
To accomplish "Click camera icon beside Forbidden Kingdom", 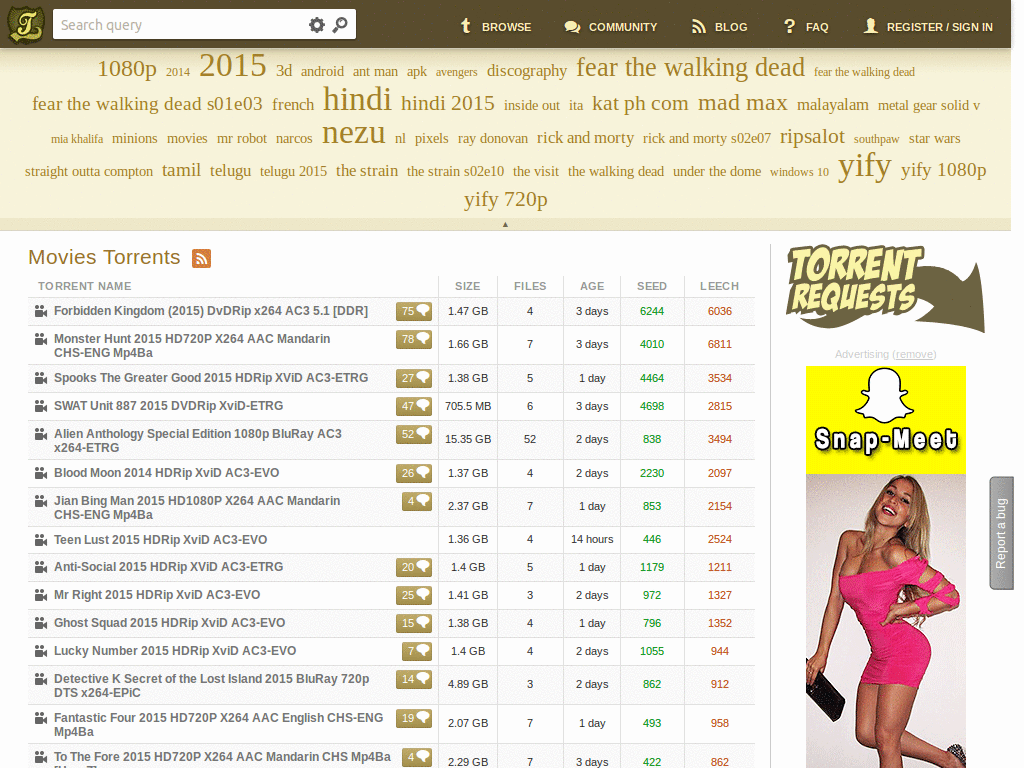I will 41,312.
